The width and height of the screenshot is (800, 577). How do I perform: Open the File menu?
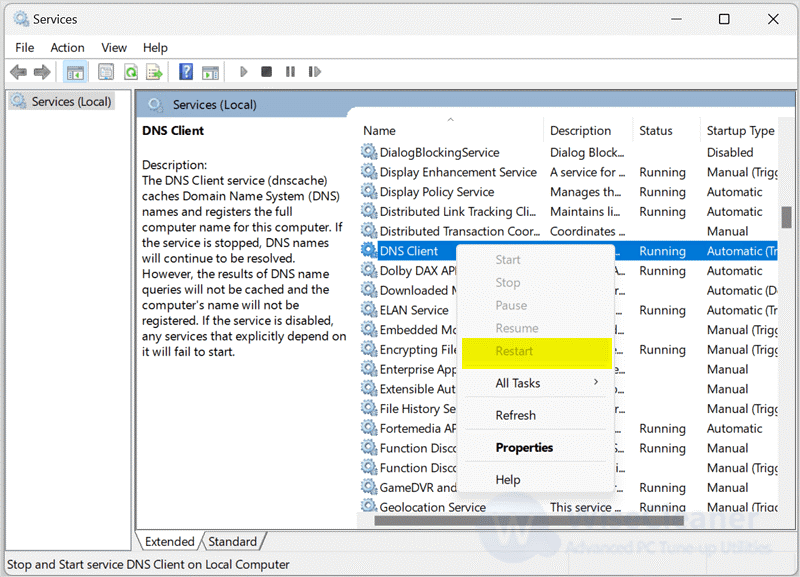[24, 47]
